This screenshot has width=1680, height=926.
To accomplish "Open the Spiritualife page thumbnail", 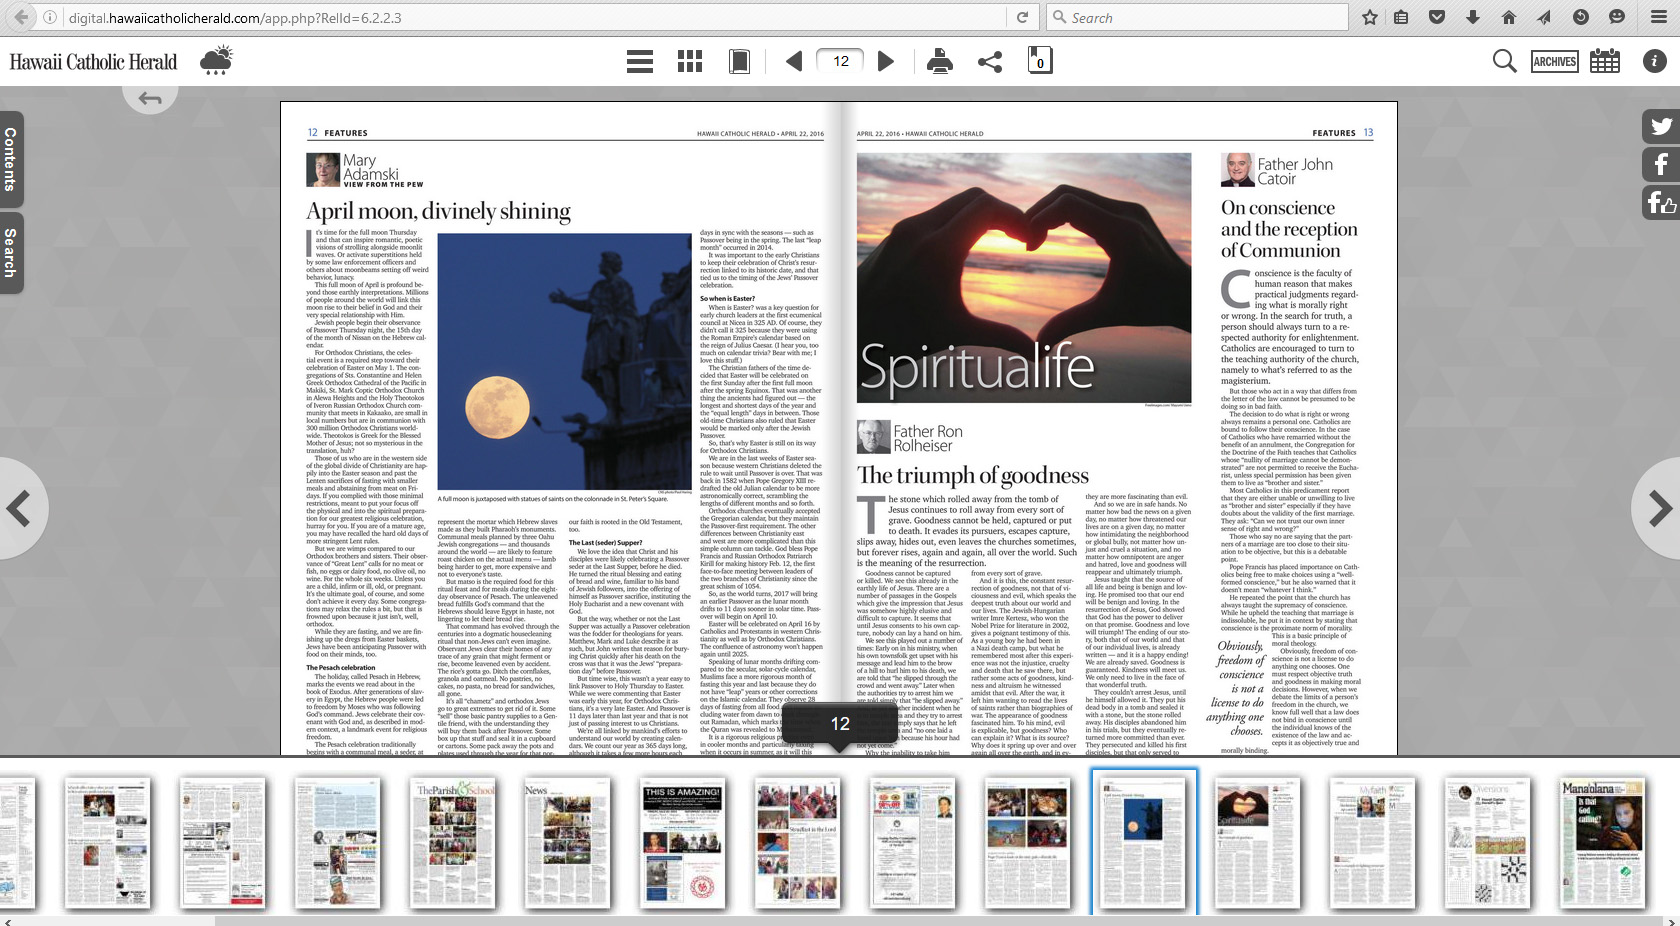I will click(x=1257, y=843).
